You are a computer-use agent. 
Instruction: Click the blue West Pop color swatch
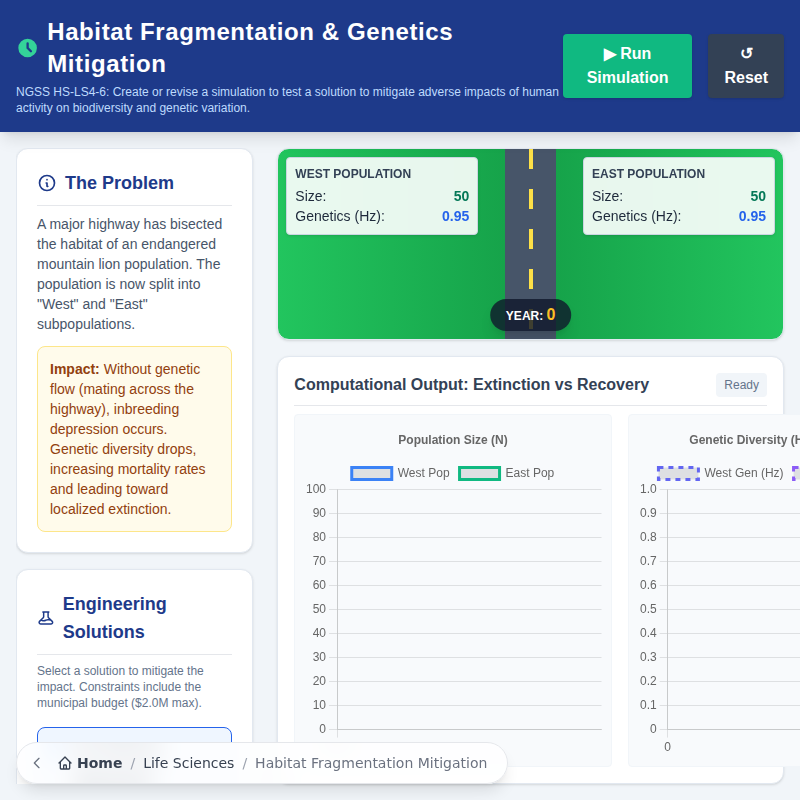tap(371, 472)
